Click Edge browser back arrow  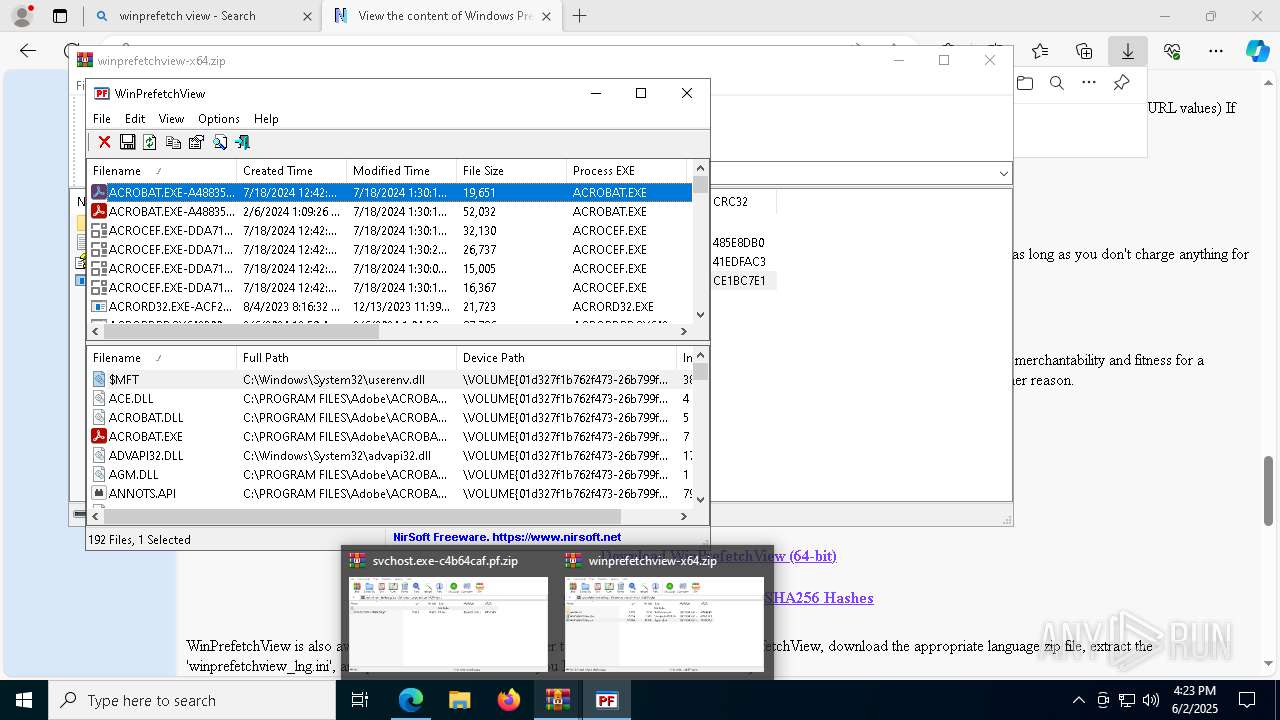pyautogui.click(x=28, y=51)
